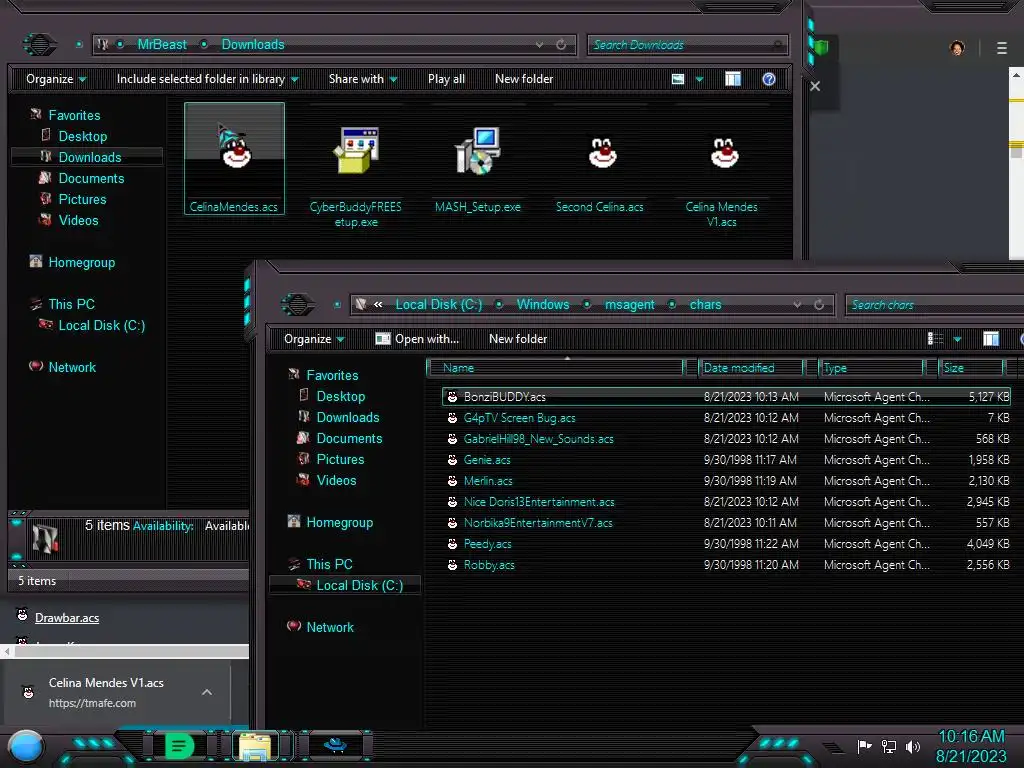Select This PC in Downloads window sidebar
Screen dimensions: 1024x768
pos(71,304)
